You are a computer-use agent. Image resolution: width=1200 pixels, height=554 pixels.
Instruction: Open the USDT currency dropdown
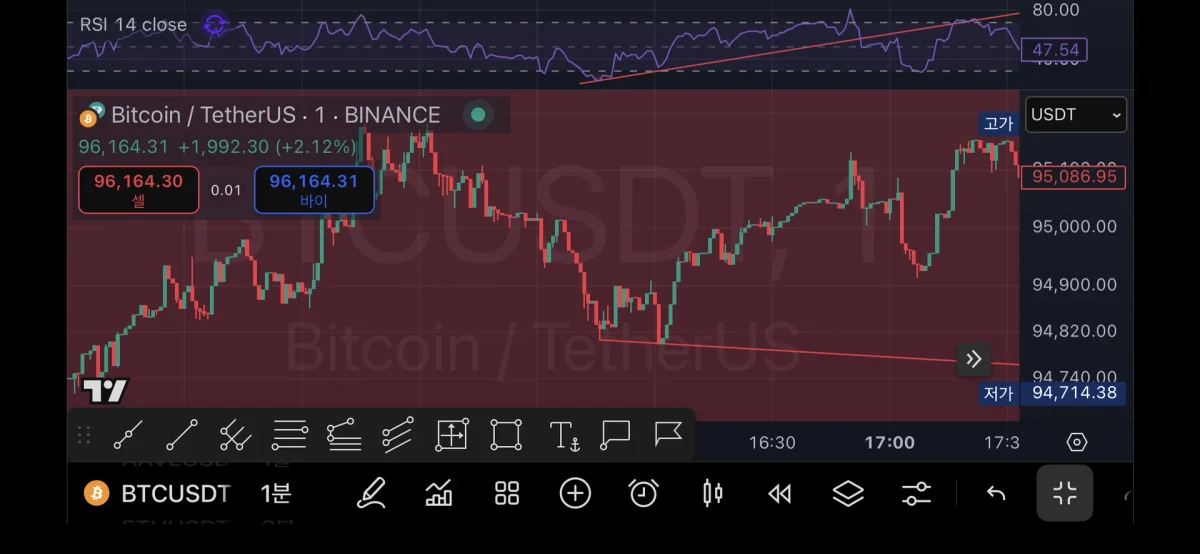(x=1076, y=114)
